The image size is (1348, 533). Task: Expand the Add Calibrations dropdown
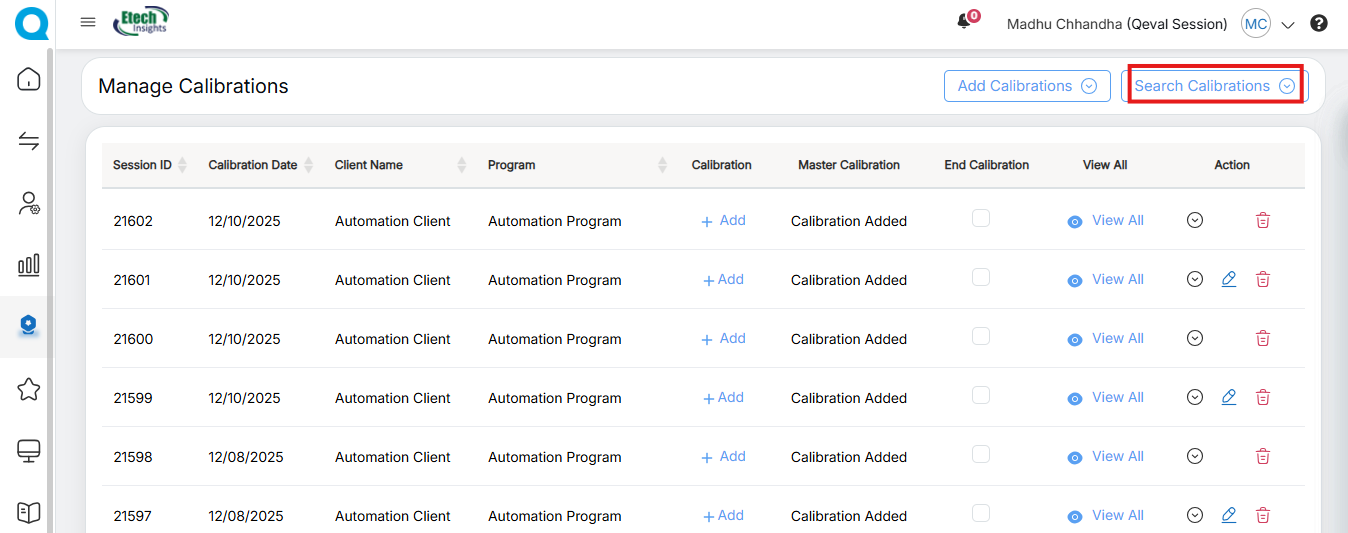click(1027, 86)
